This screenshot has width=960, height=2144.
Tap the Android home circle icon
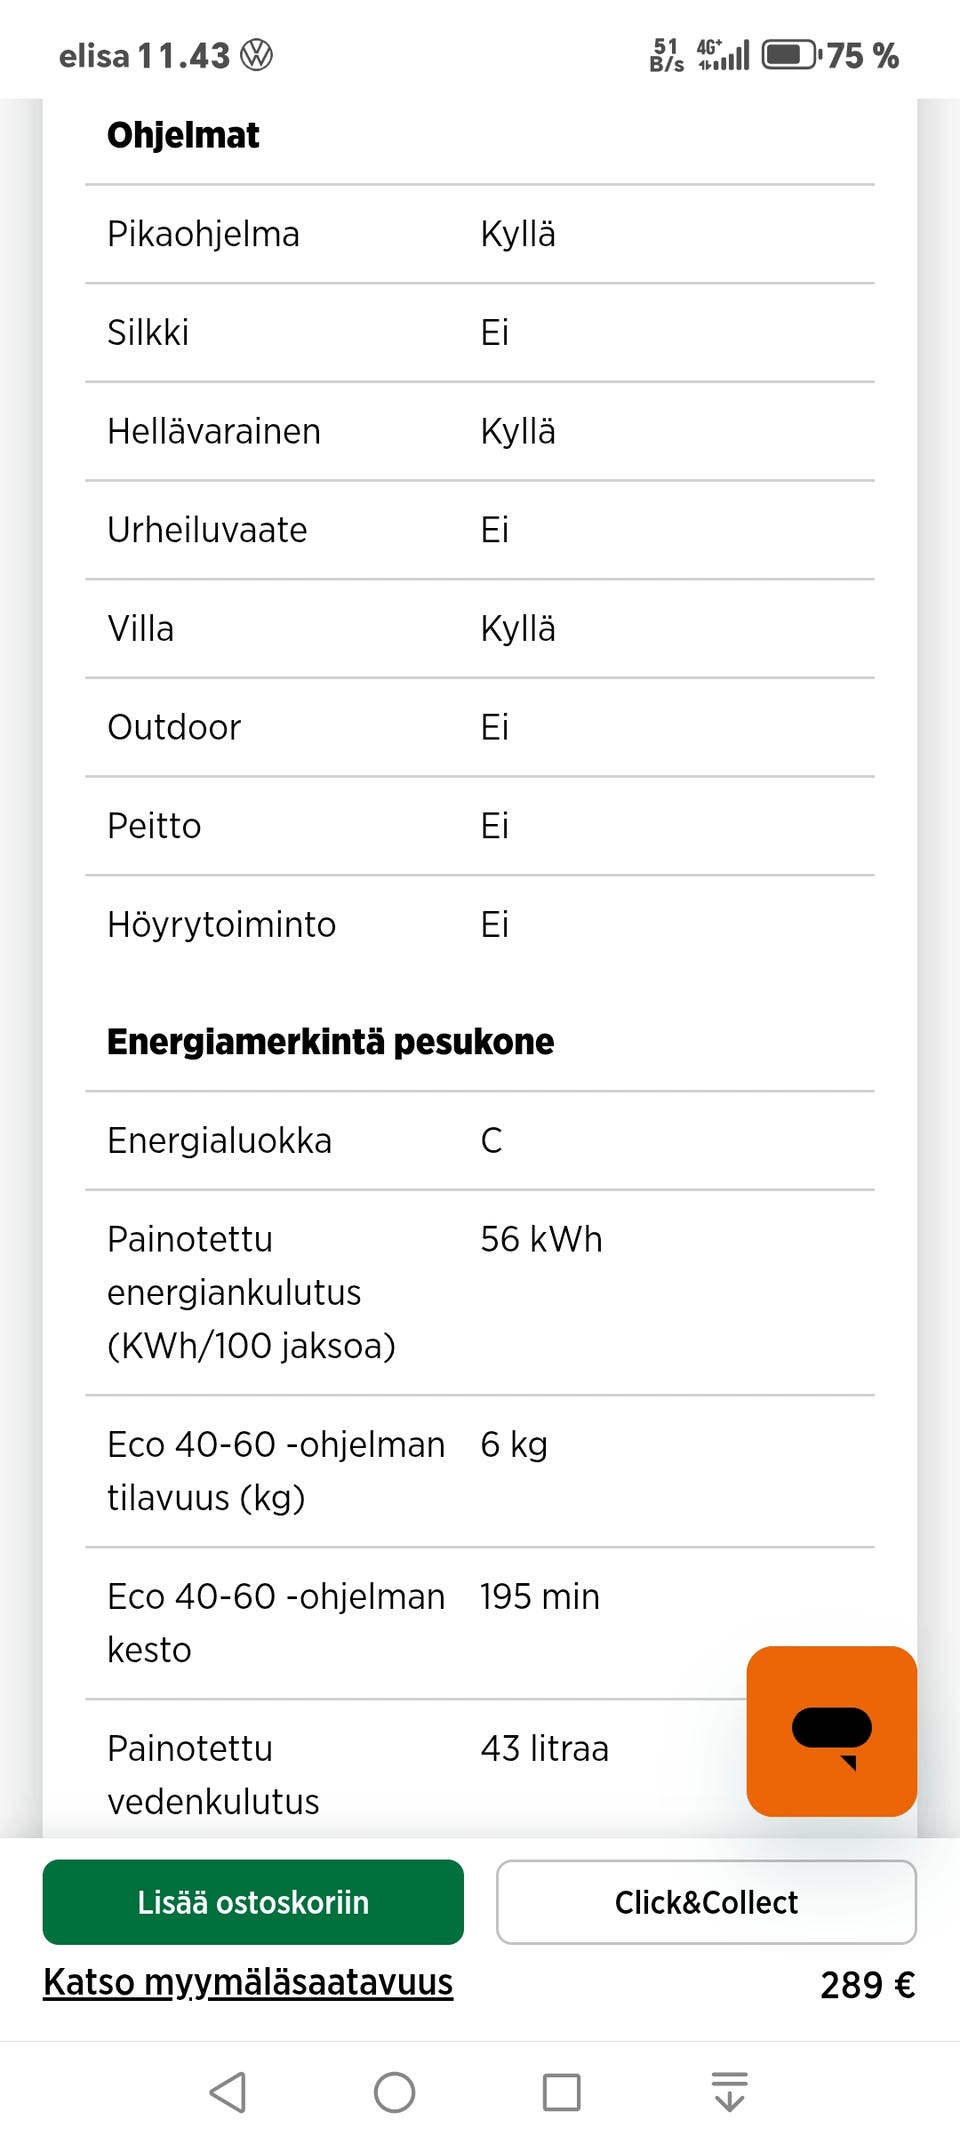(394, 2091)
